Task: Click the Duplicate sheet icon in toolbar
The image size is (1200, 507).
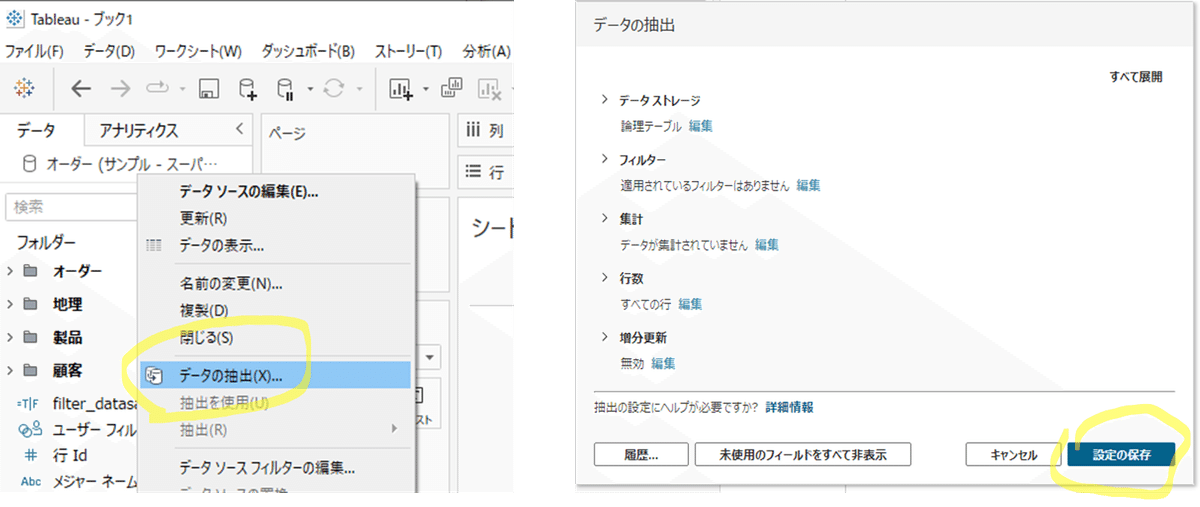Action: tap(451, 89)
